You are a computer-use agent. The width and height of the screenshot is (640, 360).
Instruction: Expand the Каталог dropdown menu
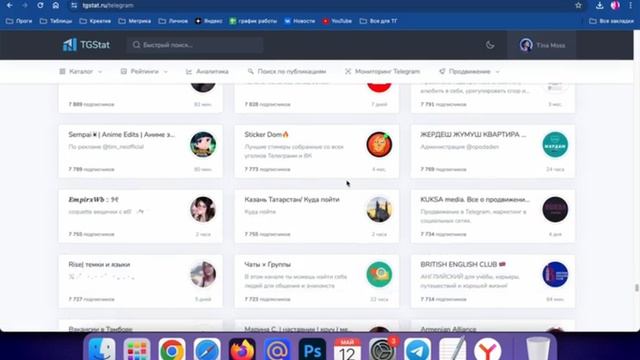pyautogui.click(x=81, y=71)
